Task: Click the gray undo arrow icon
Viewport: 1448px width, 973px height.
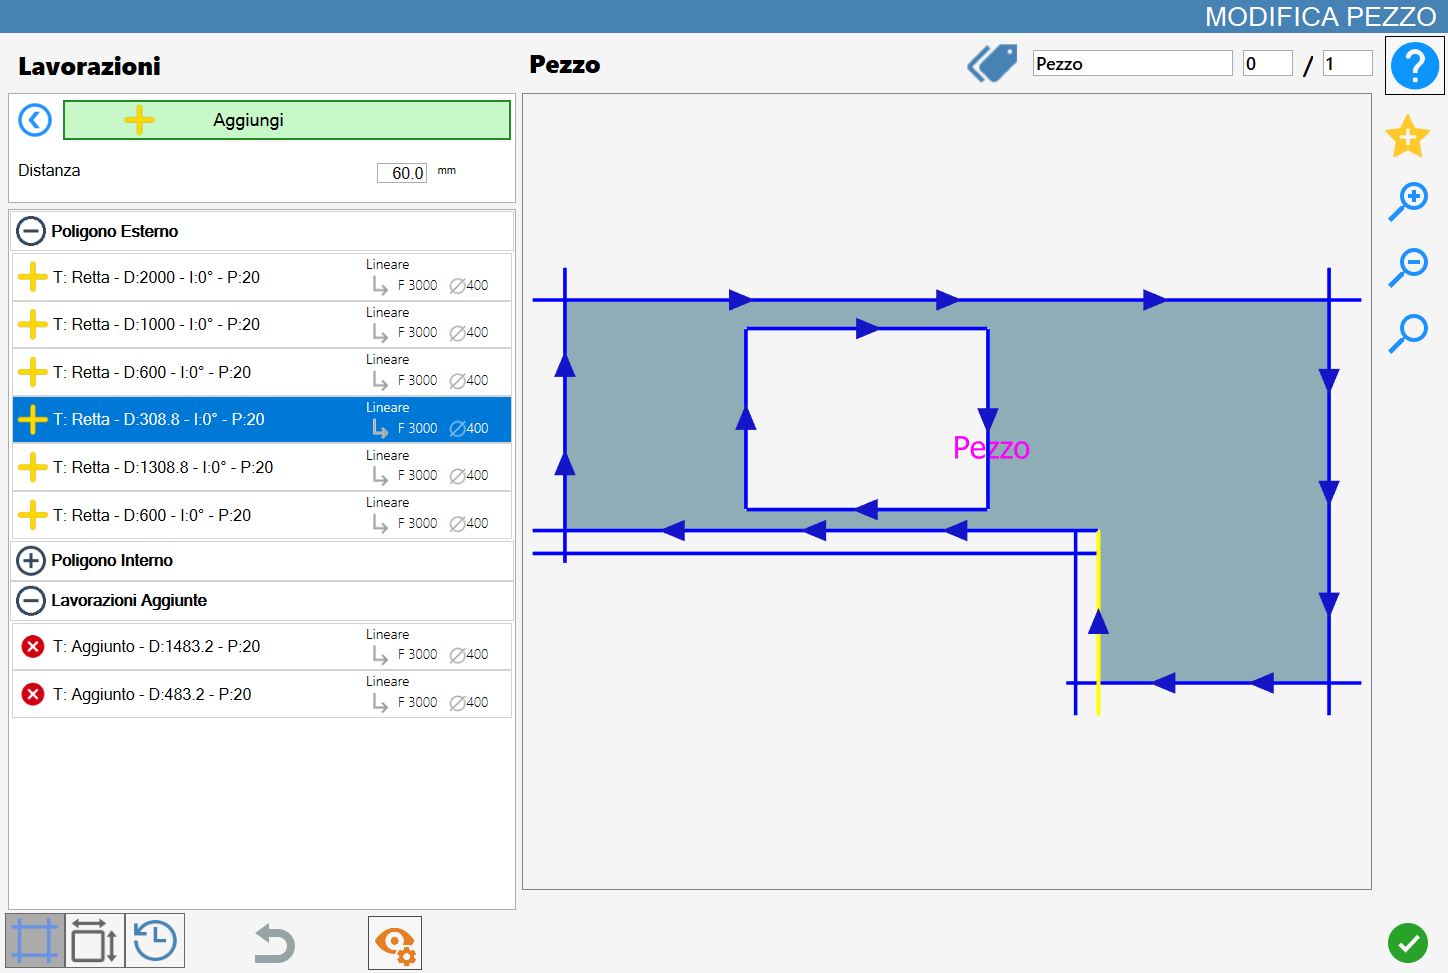Action: click(274, 944)
